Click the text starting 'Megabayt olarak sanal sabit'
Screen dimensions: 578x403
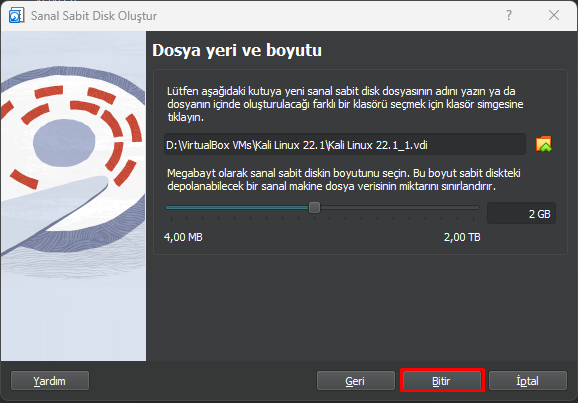pyautogui.click(x=344, y=180)
